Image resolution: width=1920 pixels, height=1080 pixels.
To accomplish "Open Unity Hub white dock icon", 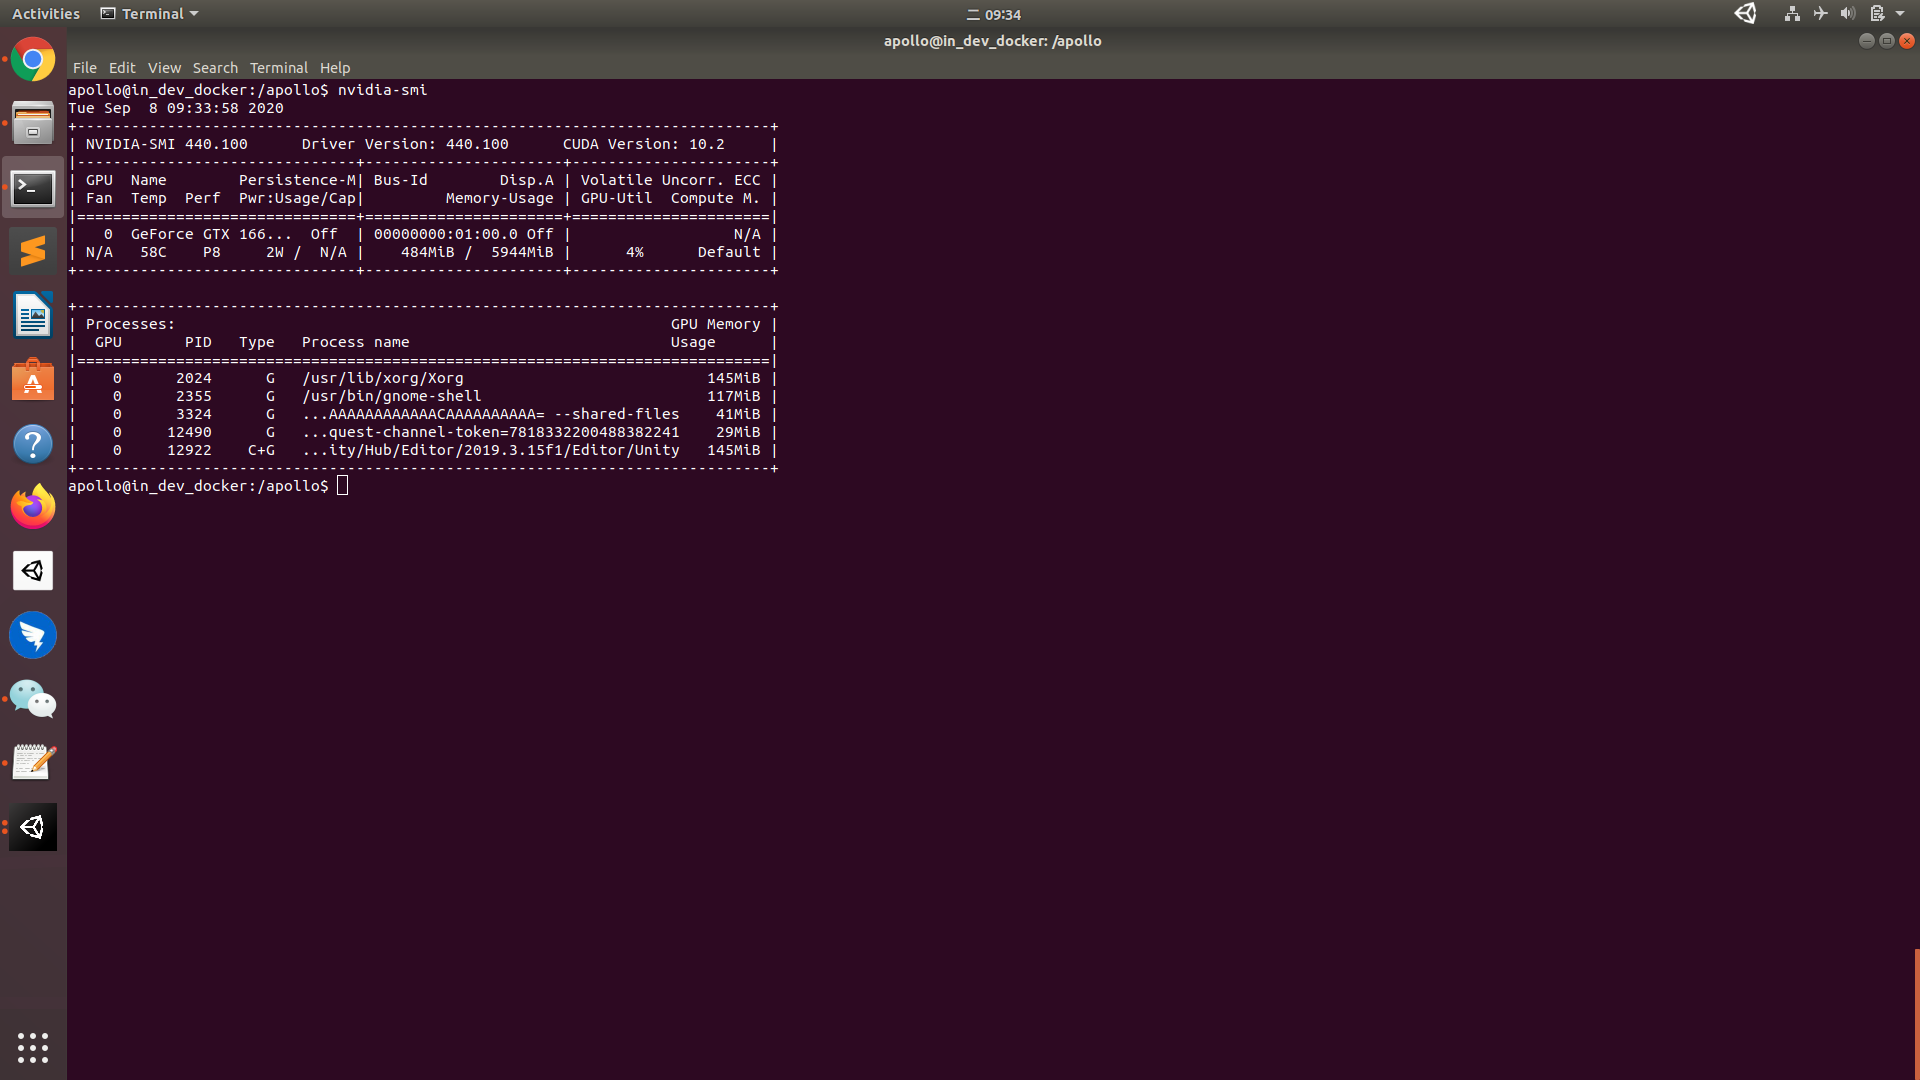I will tap(33, 571).
